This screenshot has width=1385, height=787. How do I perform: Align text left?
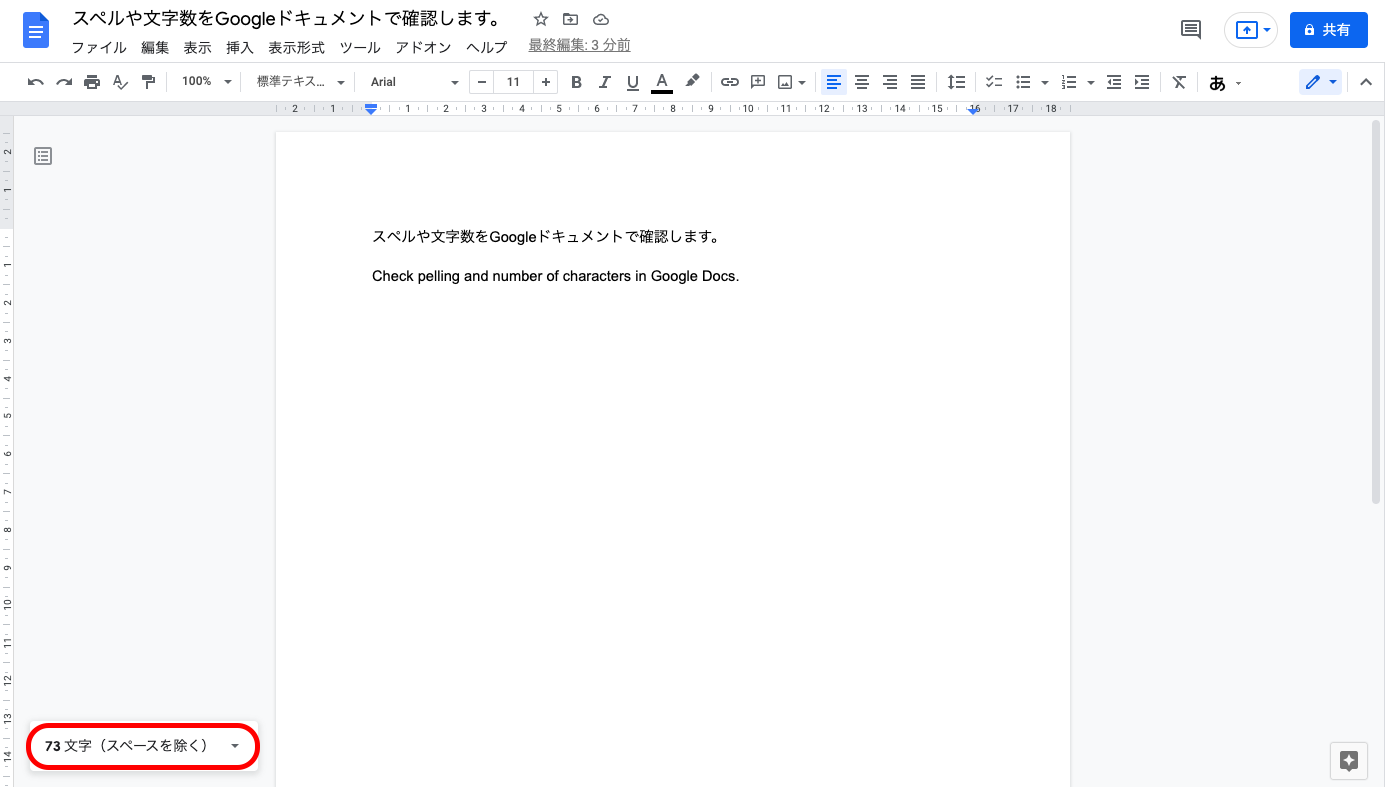click(x=834, y=82)
